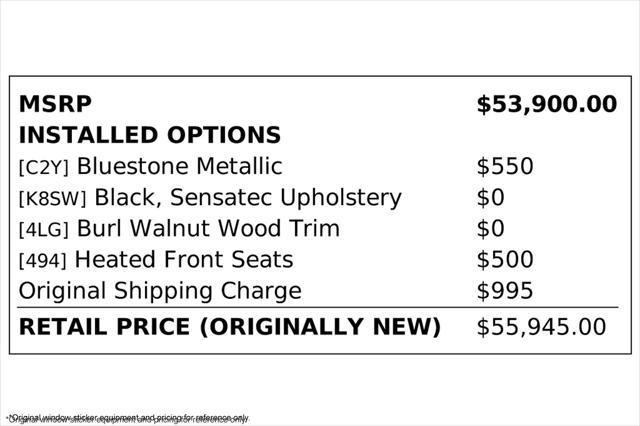
Task: Click the [494] option code
Action: tap(43, 261)
